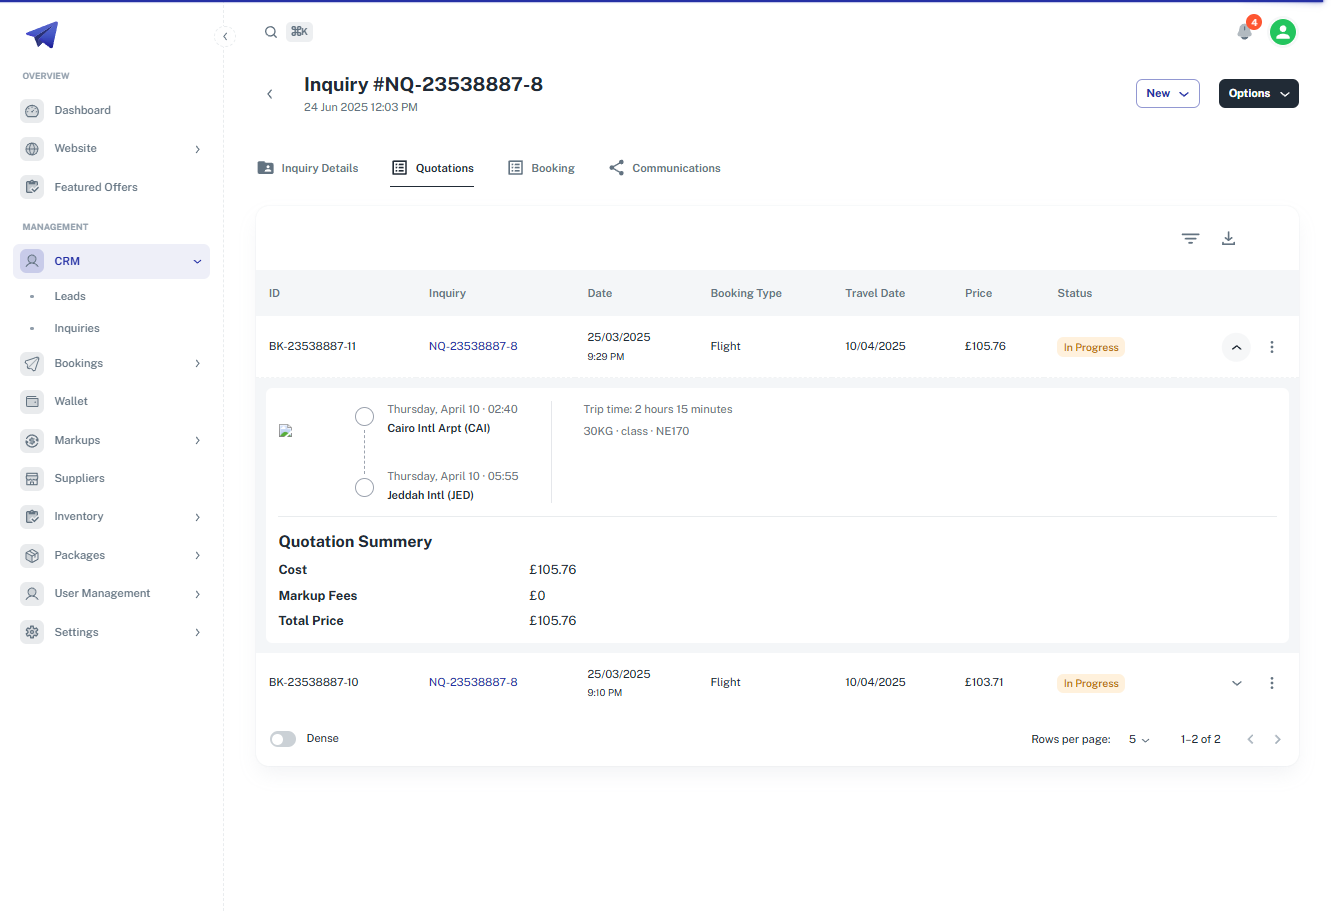Open Wallet in the sidebar
Screen dimensions: 1331x911
click(111, 401)
